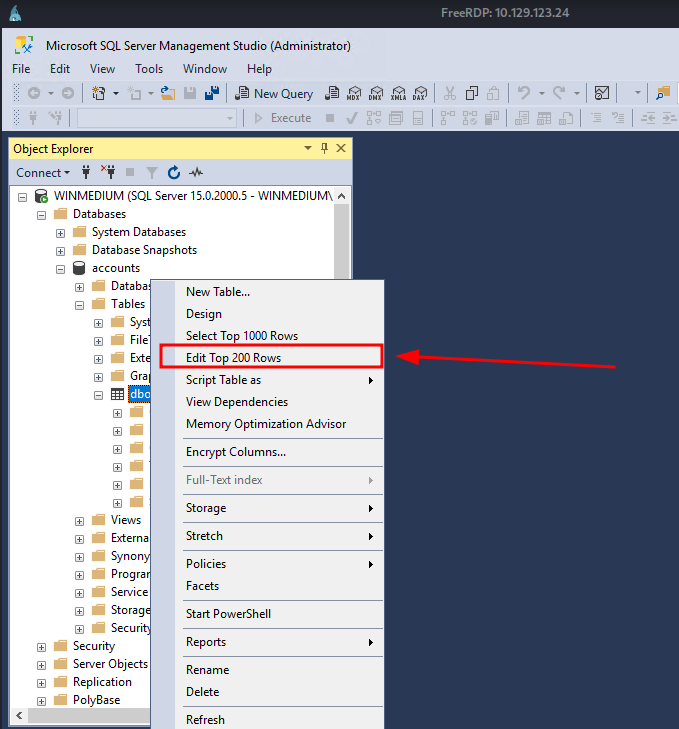Click the New Query button
The height and width of the screenshot is (729, 679).
[274, 93]
